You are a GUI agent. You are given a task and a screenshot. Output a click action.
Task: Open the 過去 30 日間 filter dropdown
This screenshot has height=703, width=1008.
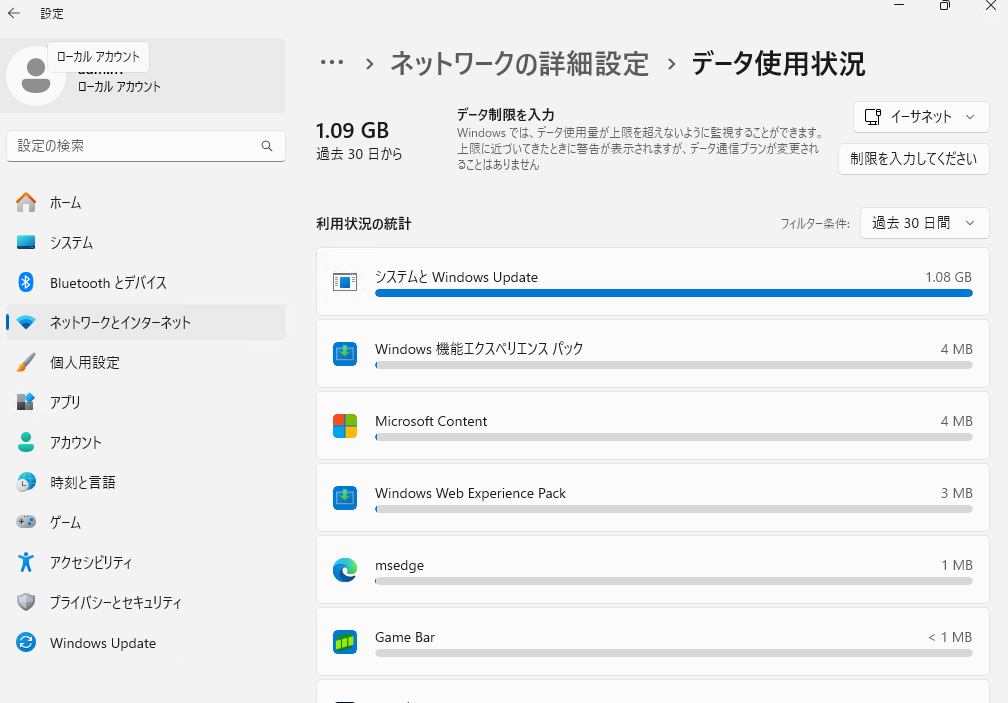(924, 223)
